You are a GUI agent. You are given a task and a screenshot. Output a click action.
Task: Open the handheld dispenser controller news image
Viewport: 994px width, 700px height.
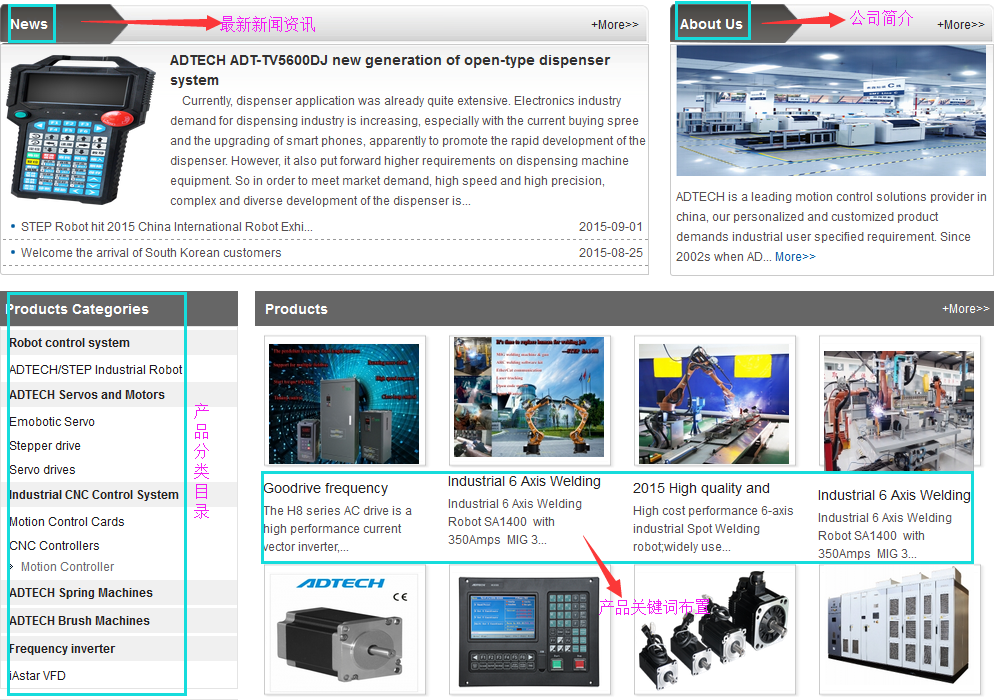pyautogui.click(x=81, y=129)
